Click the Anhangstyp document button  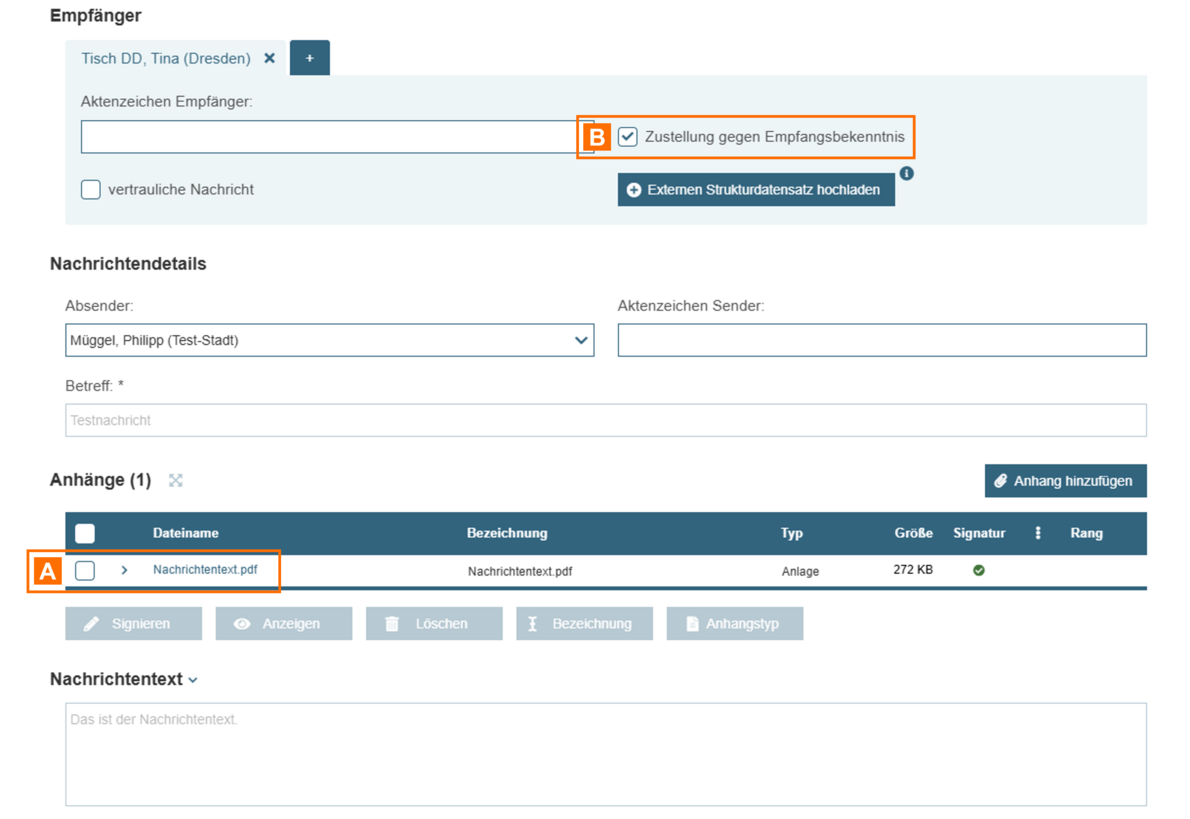[734, 623]
